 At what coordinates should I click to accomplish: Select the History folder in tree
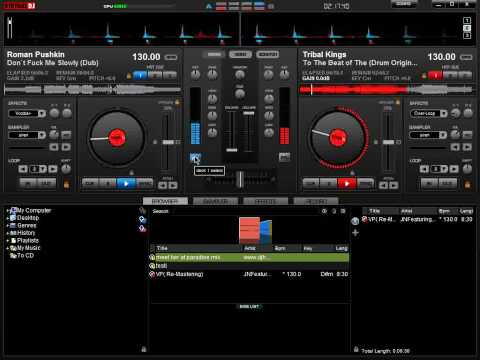point(26,233)
